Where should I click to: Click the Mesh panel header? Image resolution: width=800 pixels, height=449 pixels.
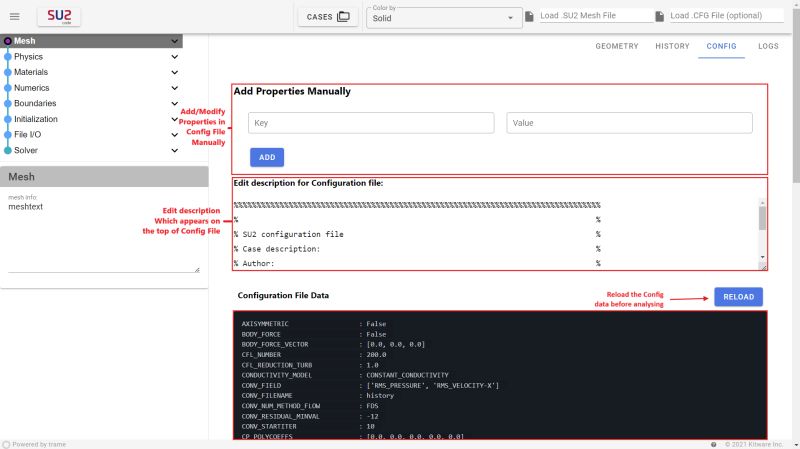click(x=104, y=177)
